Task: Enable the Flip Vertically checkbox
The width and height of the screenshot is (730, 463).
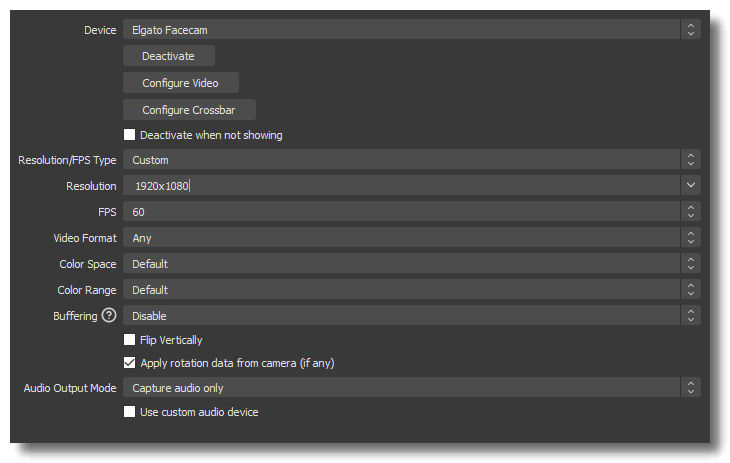Action: (129, 340)
